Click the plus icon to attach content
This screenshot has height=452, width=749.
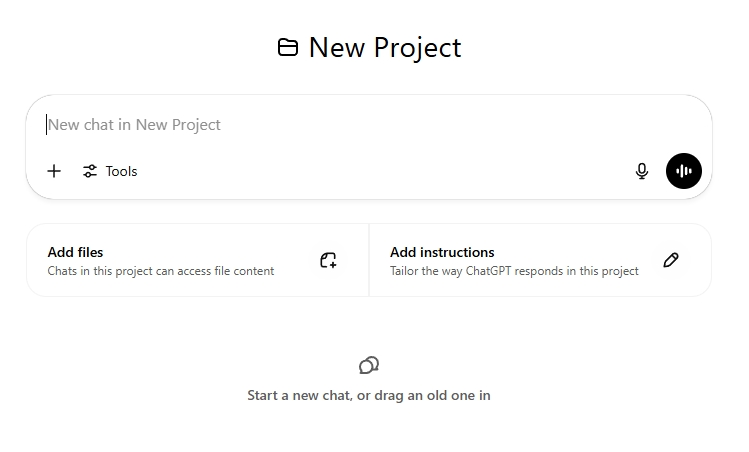pyautogui.click(x=54, y=171)
